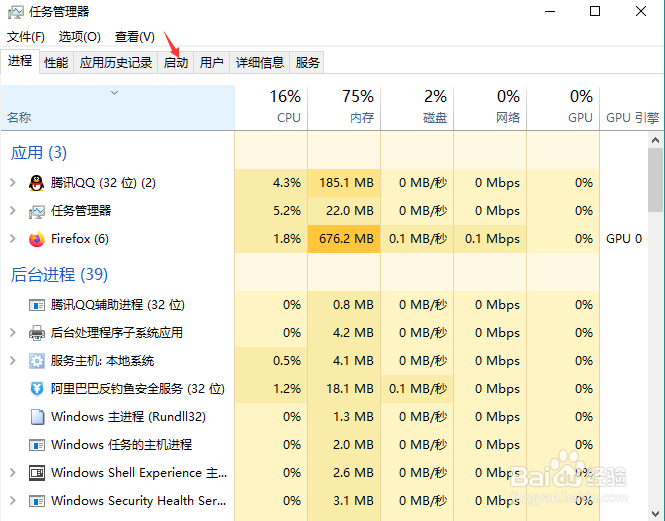Click the GPU 0 engine cell for Firefox
This screenshot has height=521, width=665.
click(624, 239)
